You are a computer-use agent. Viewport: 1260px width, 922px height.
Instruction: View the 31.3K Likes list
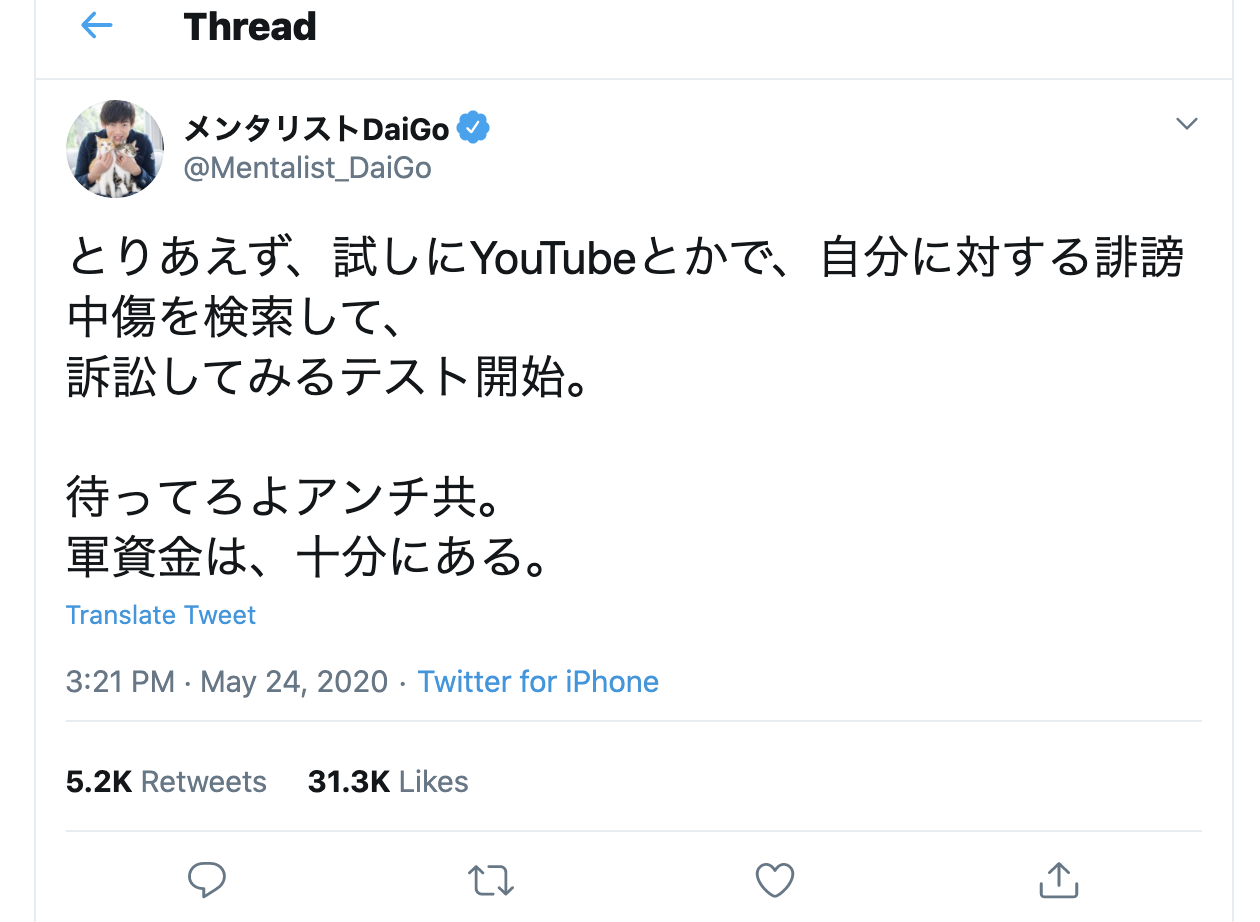tap(388, 781)
